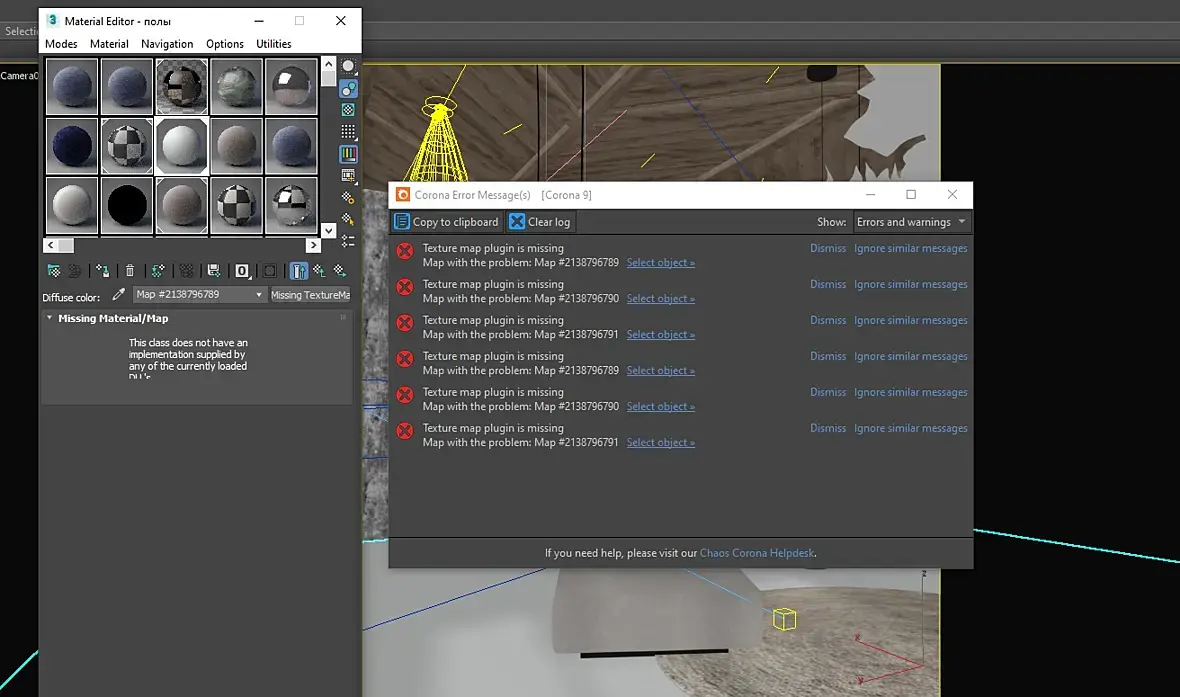Click Select object in first error row
This screenshot has height=697, width=1180.
click(x=661, y=263)
